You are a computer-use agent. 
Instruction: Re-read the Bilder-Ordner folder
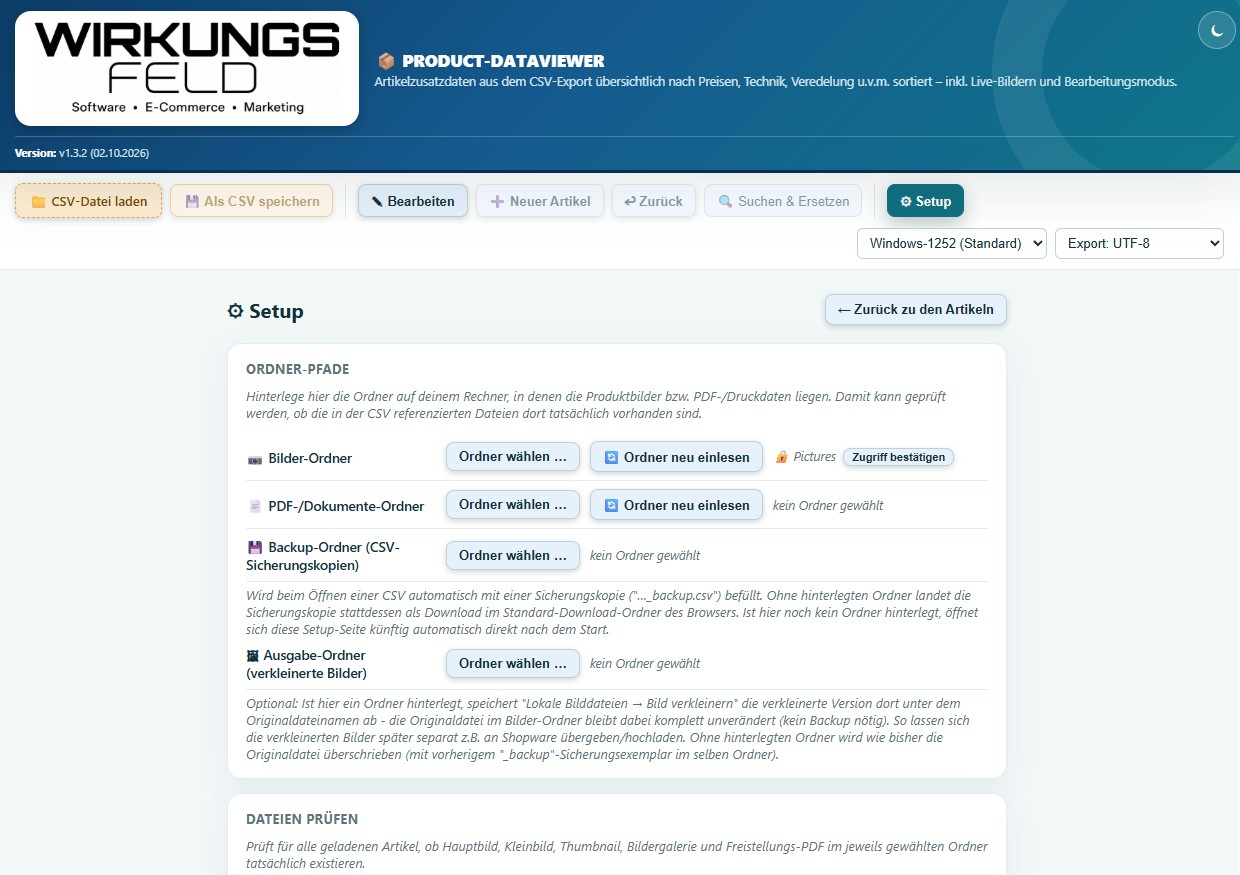[676, 457]
